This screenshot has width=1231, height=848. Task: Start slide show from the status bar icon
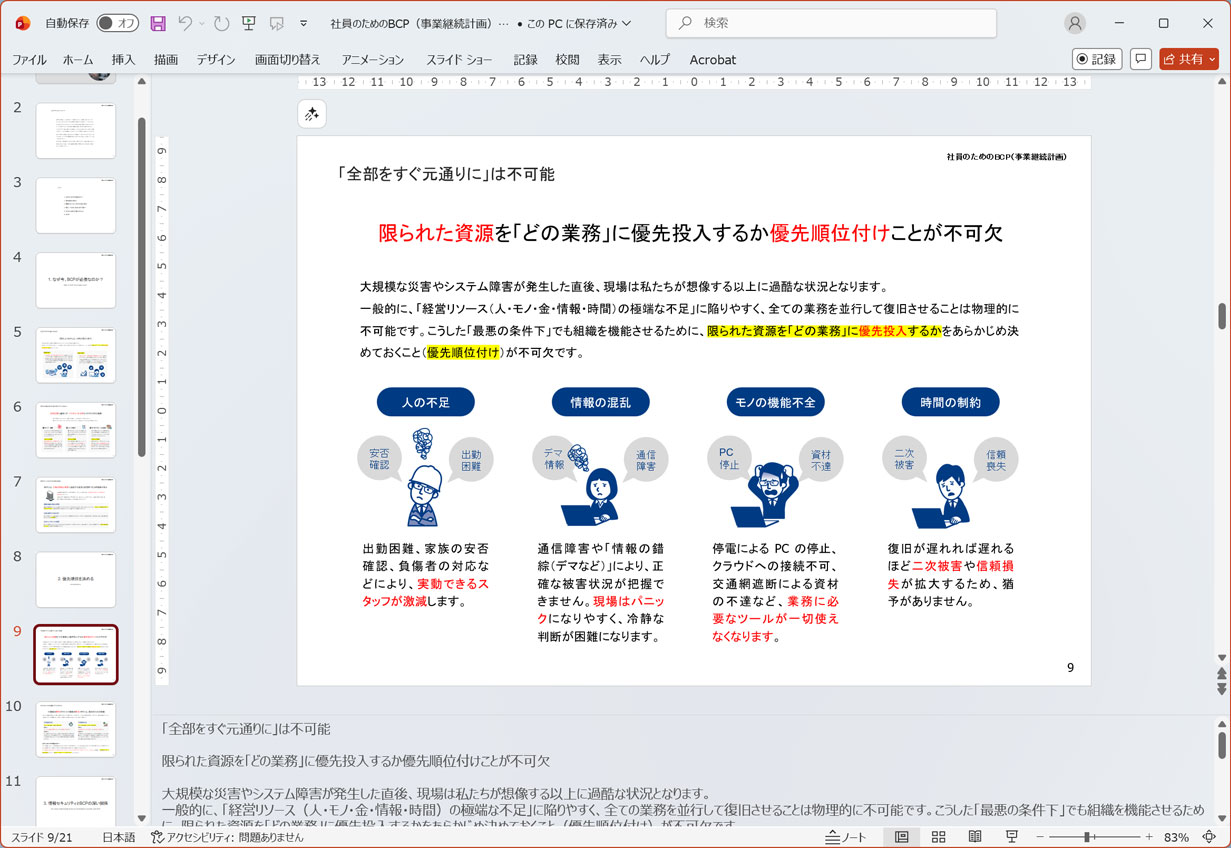(x=1013, y=836)
